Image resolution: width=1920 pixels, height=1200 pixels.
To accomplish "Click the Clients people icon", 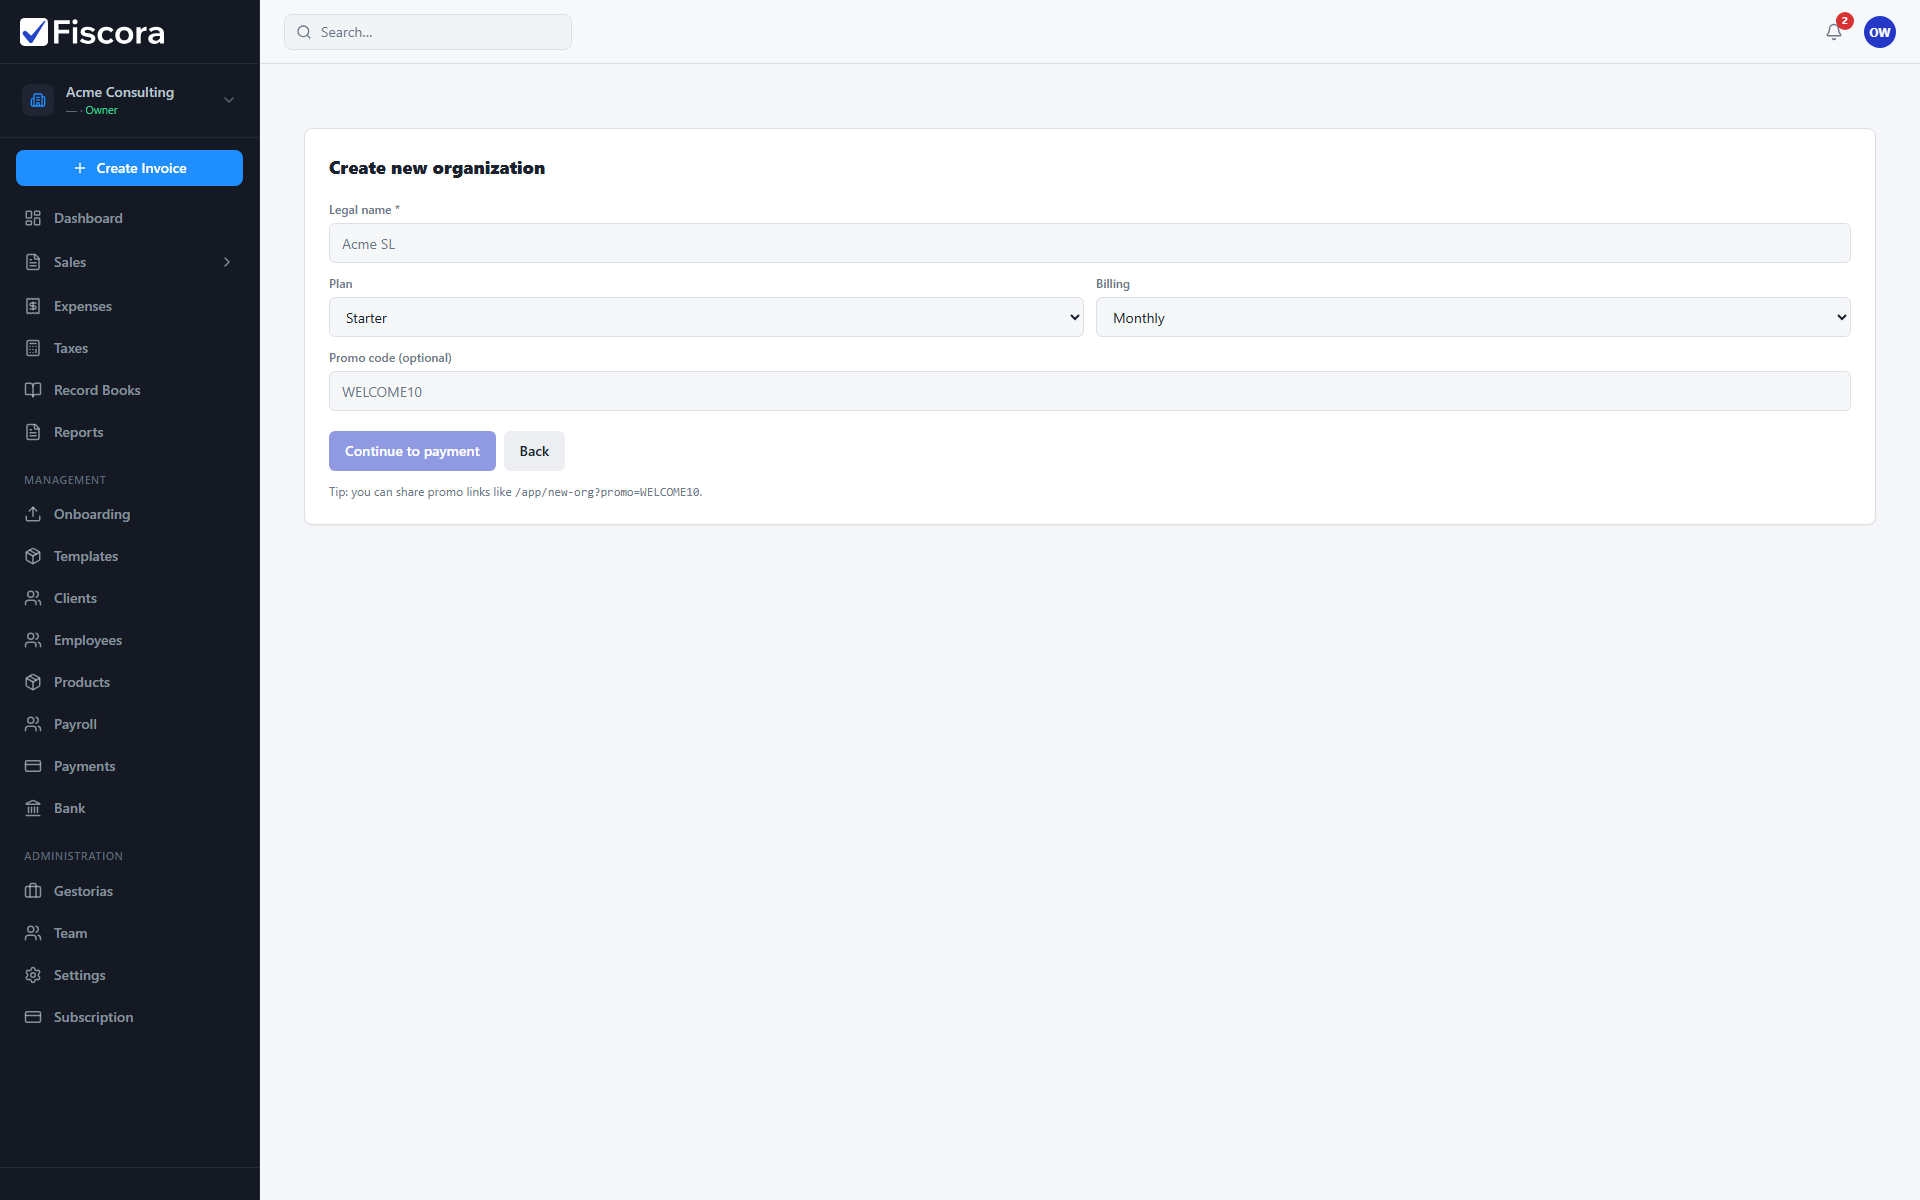I will click(33, 598).
